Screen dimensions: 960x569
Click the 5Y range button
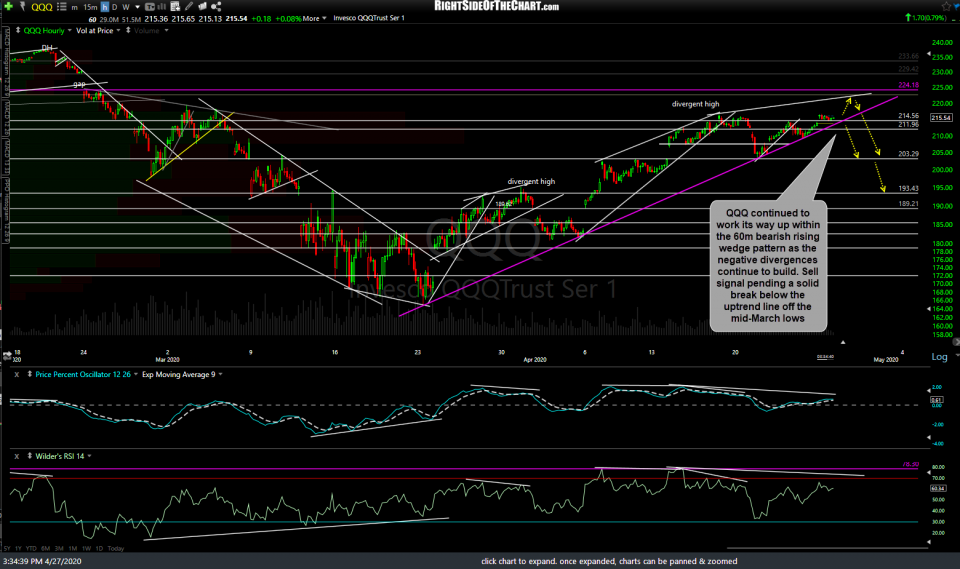coord(7,549)
